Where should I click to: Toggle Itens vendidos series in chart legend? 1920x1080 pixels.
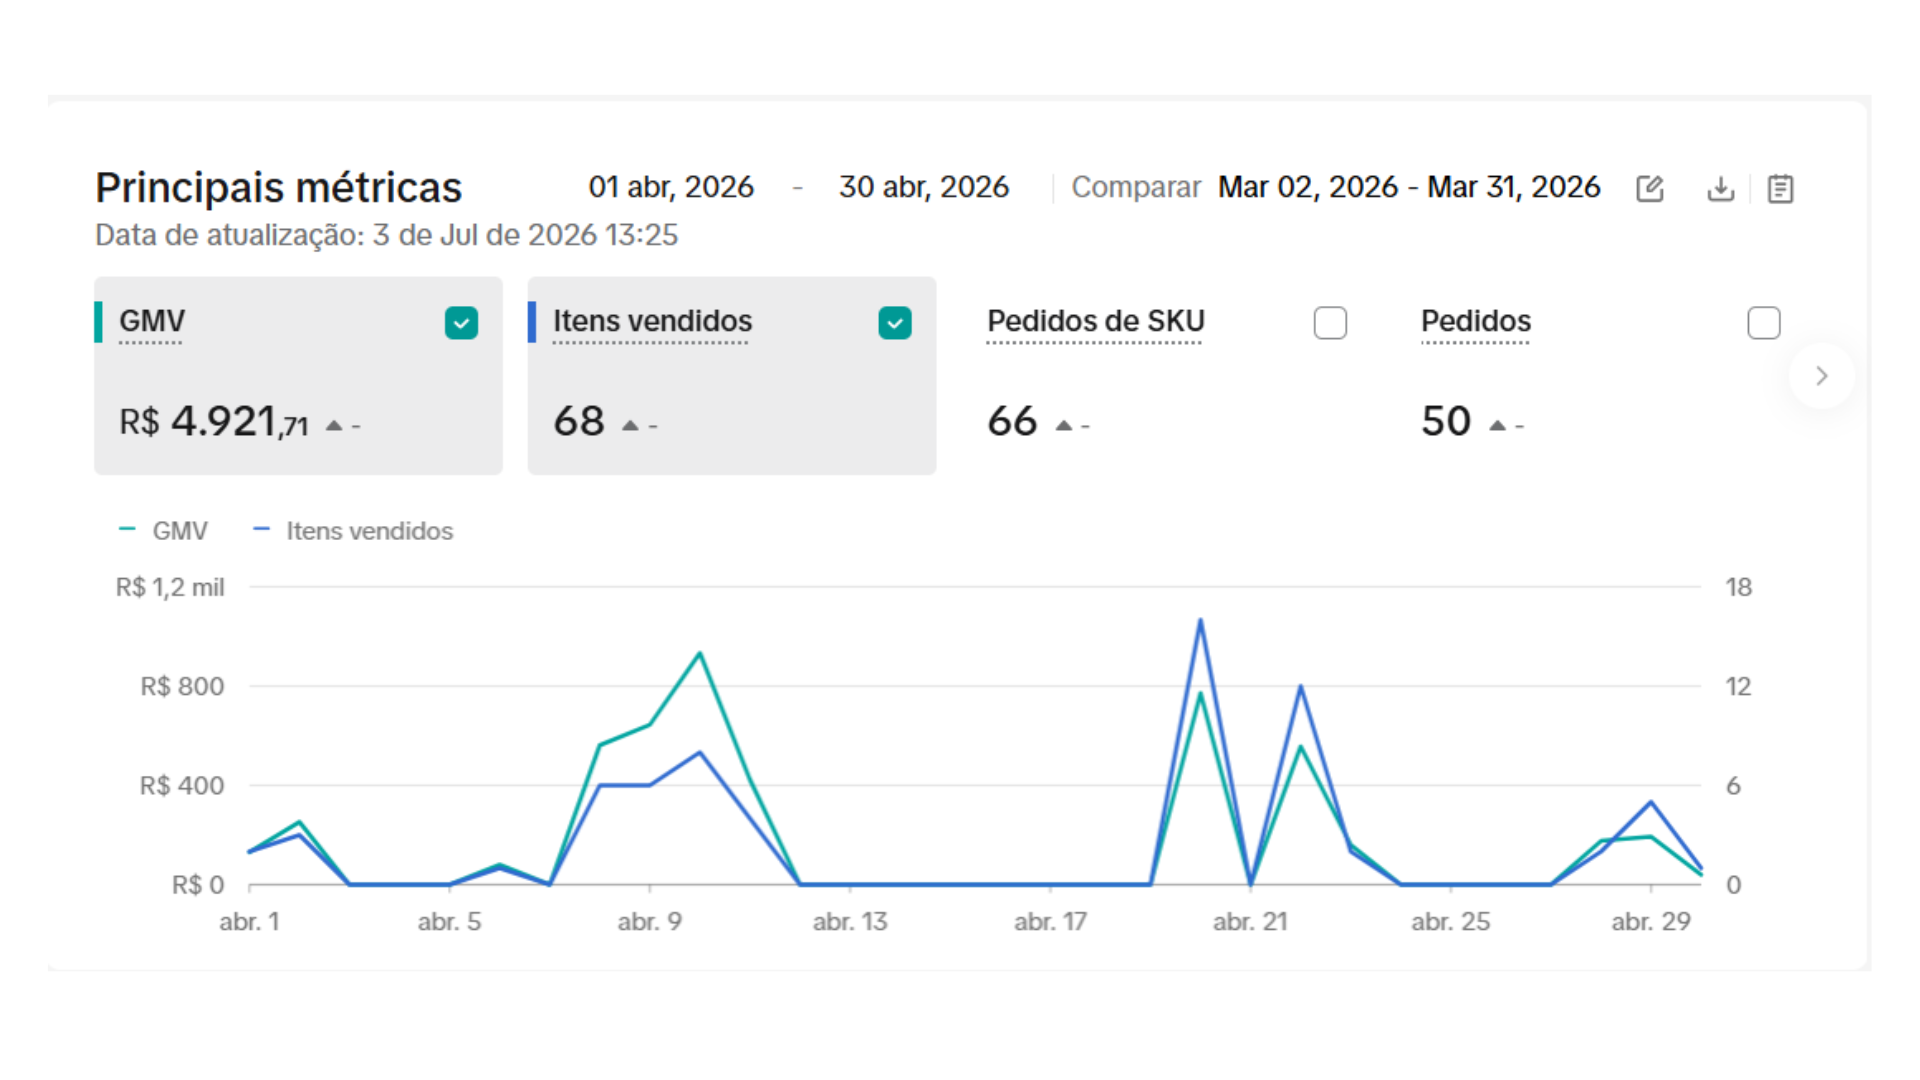click(x=354, y=531)
